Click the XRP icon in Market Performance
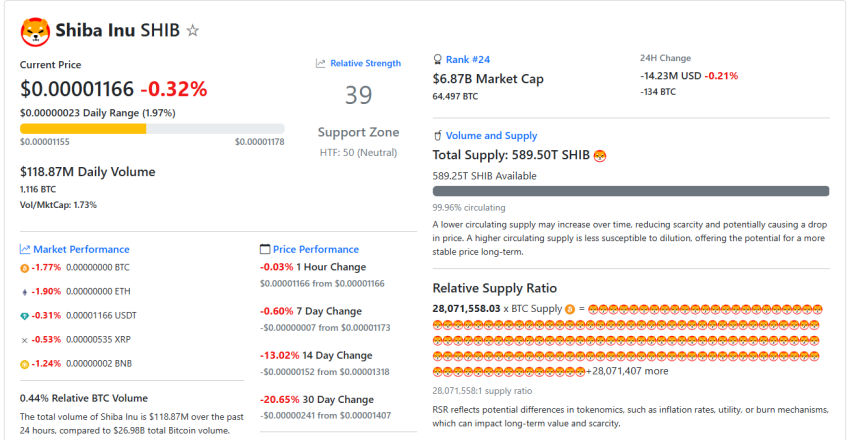The image size is (850, 440). (x=25, y=340)
